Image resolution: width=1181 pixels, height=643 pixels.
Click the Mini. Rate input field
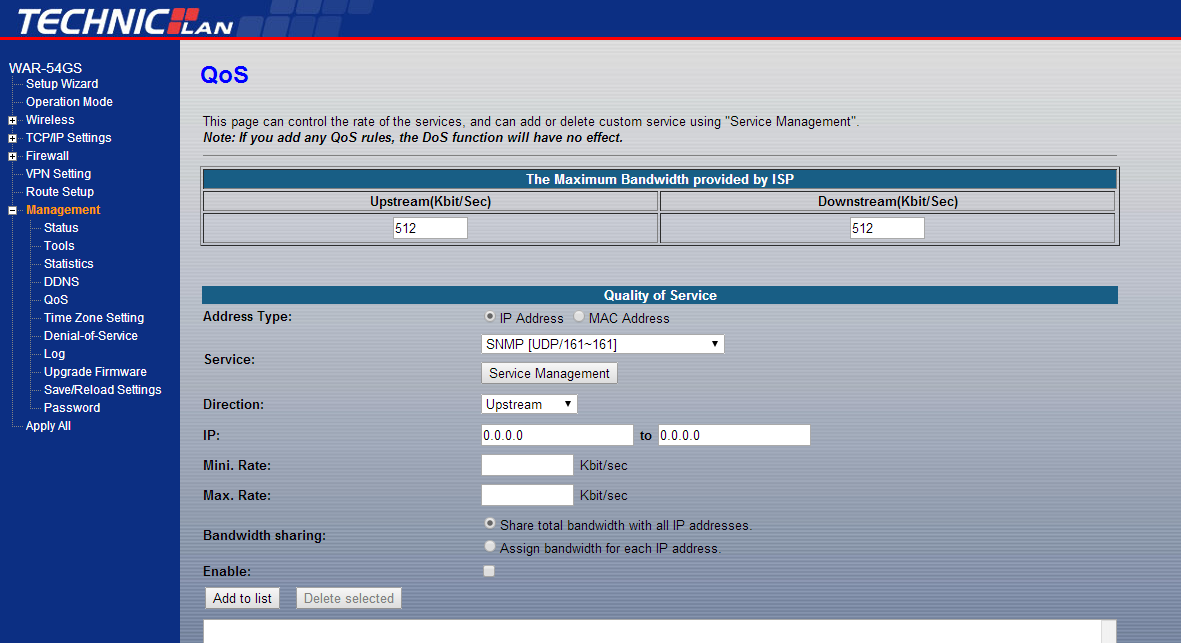coord(527,465)
